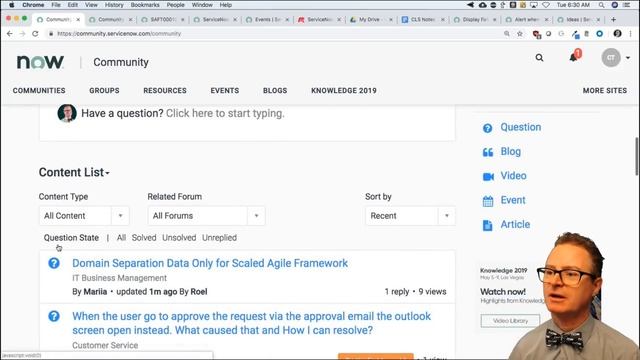Open the Sort by Recent dropdown
640x360 pixels.
[x=410, y=216]
